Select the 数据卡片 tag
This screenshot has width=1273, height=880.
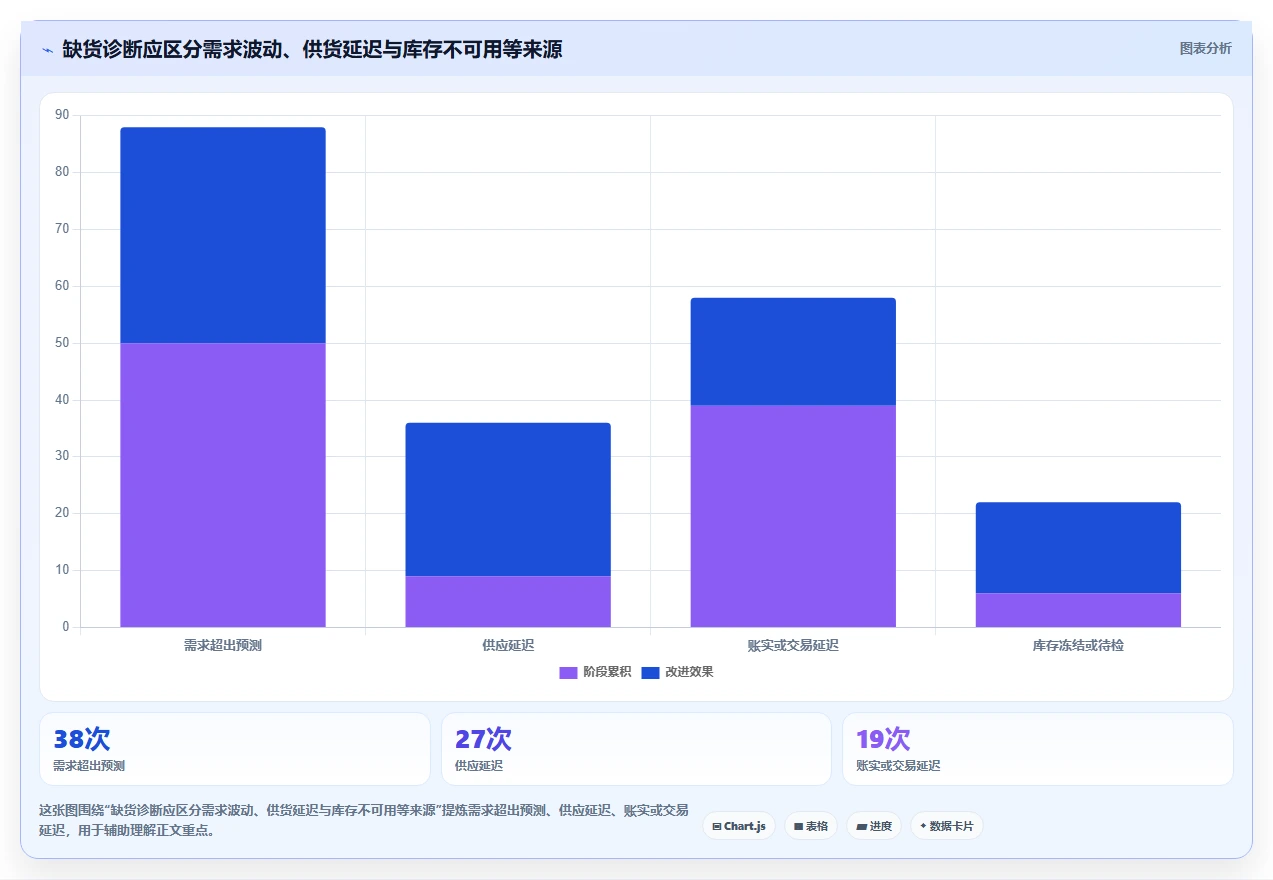(947, 826)
